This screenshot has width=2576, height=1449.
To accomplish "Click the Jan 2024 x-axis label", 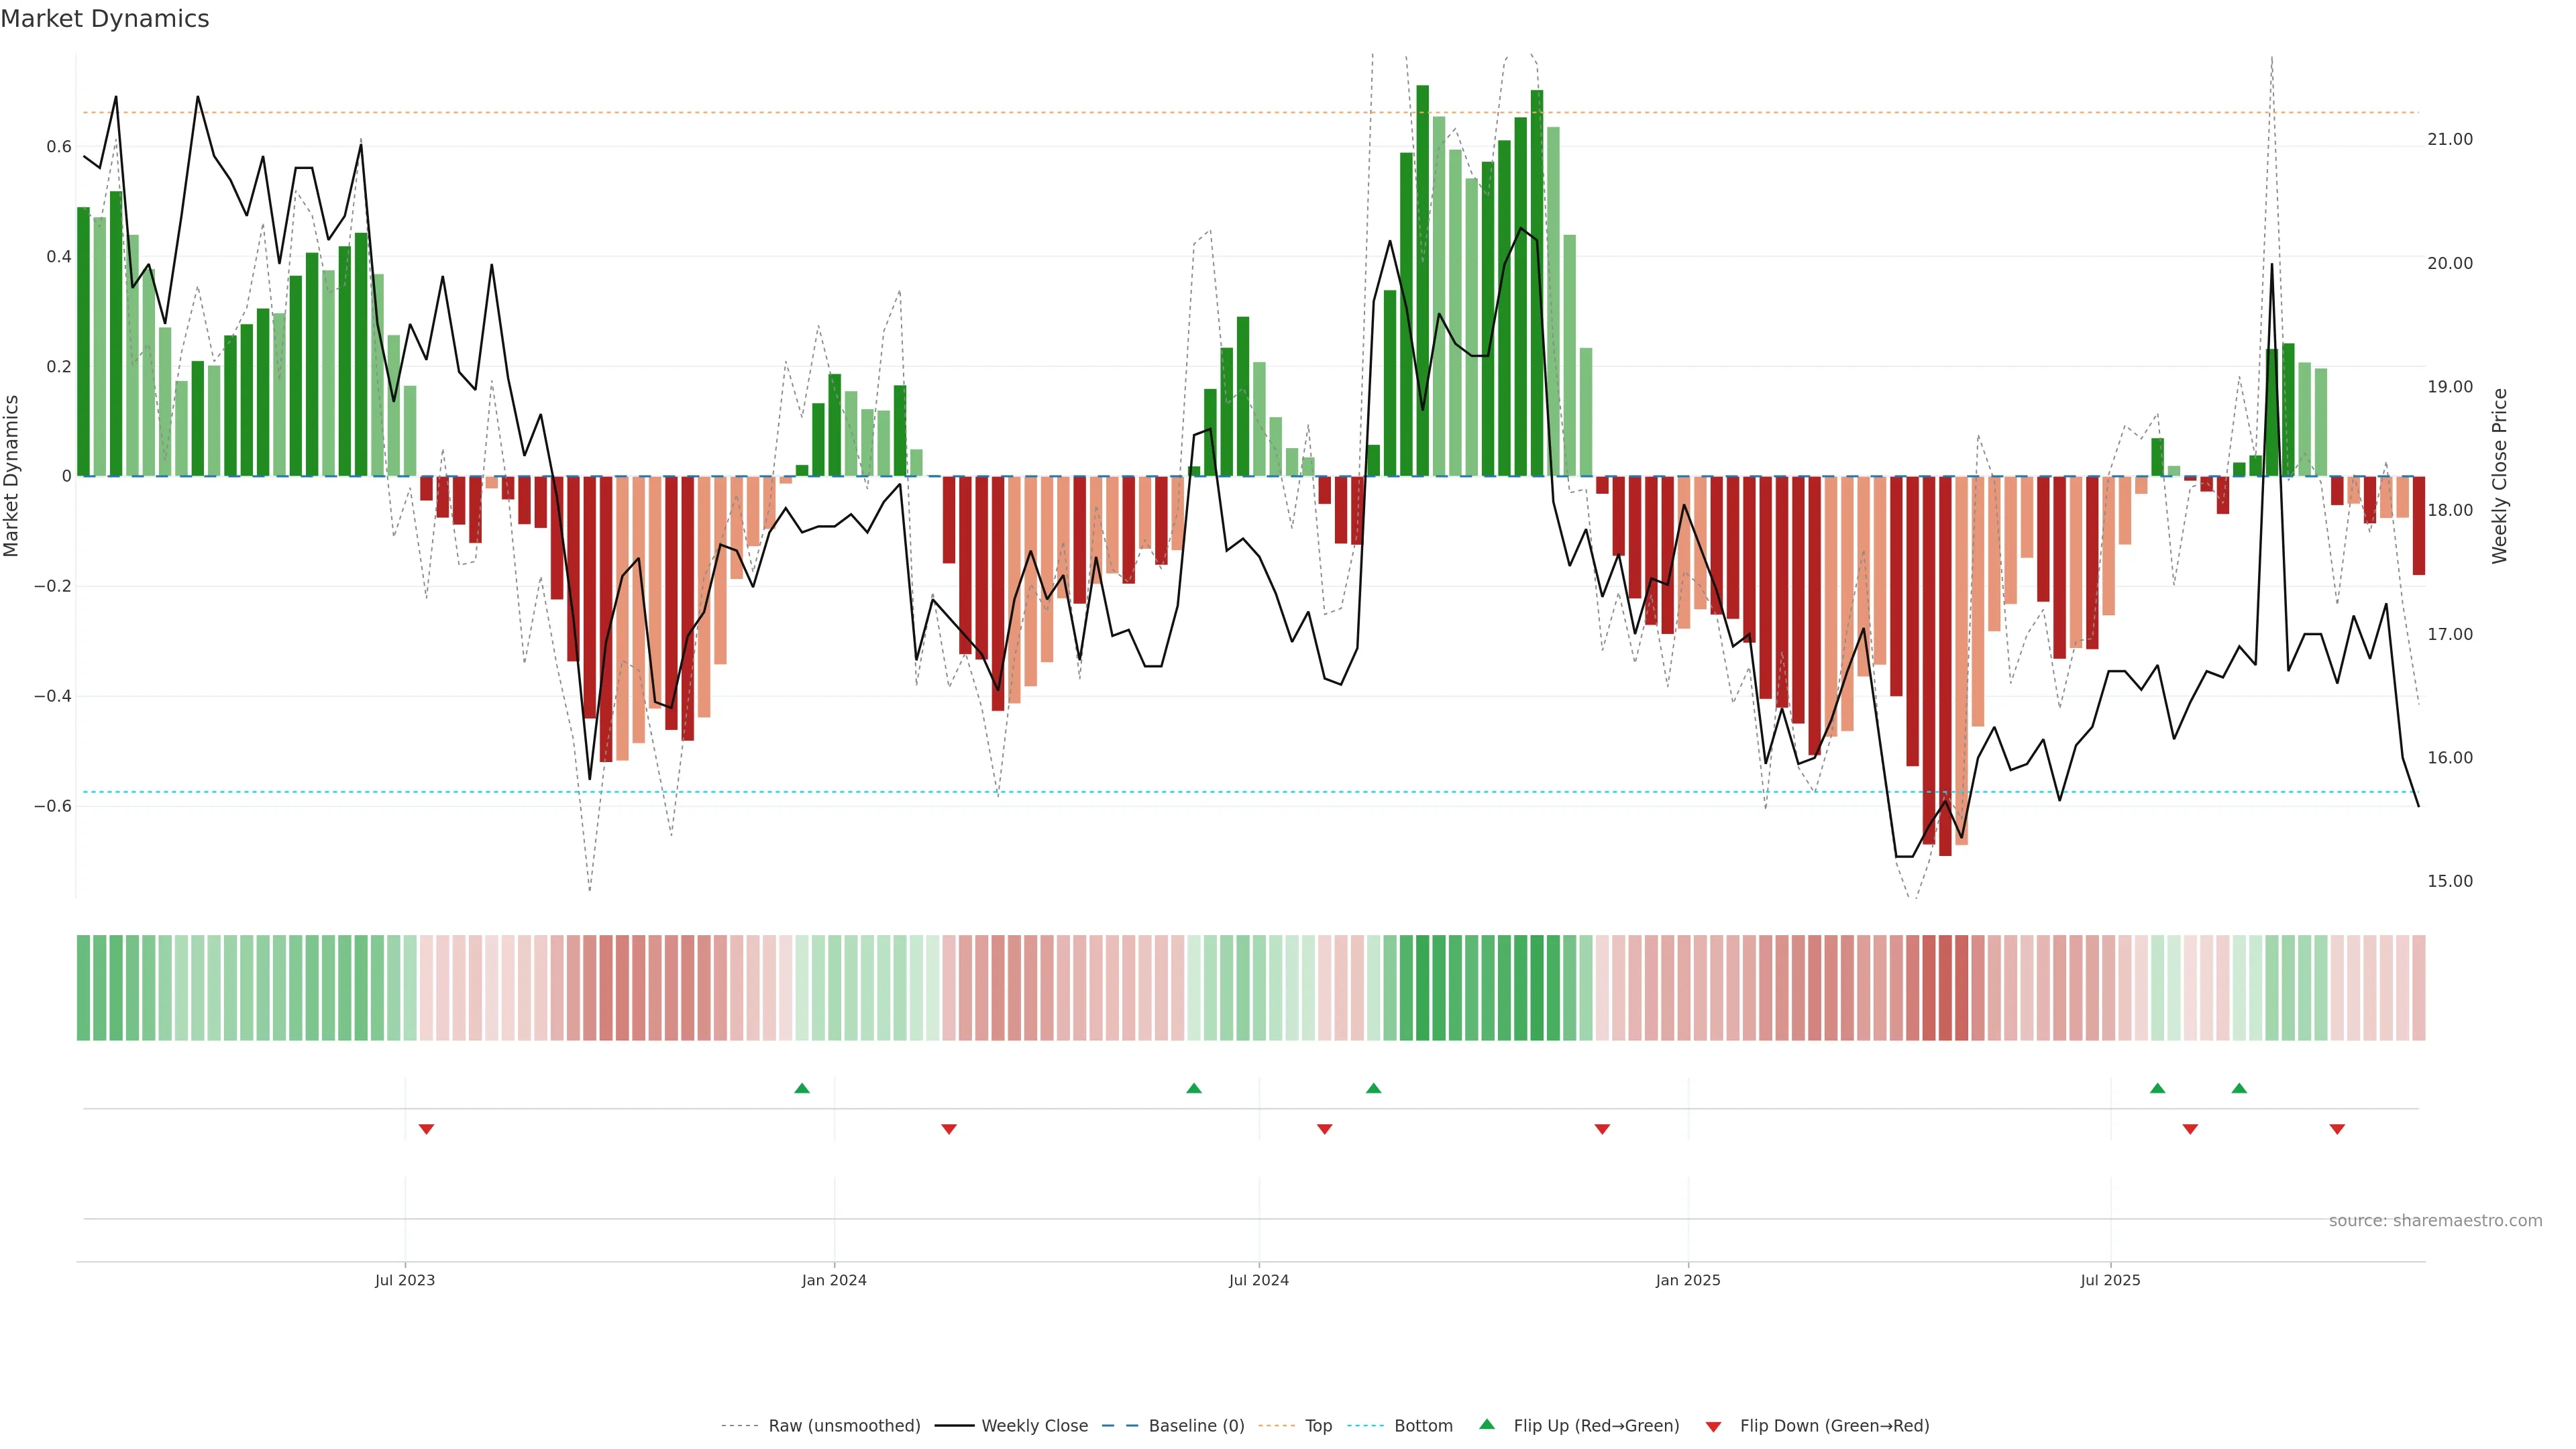I will pos(834,1280).
